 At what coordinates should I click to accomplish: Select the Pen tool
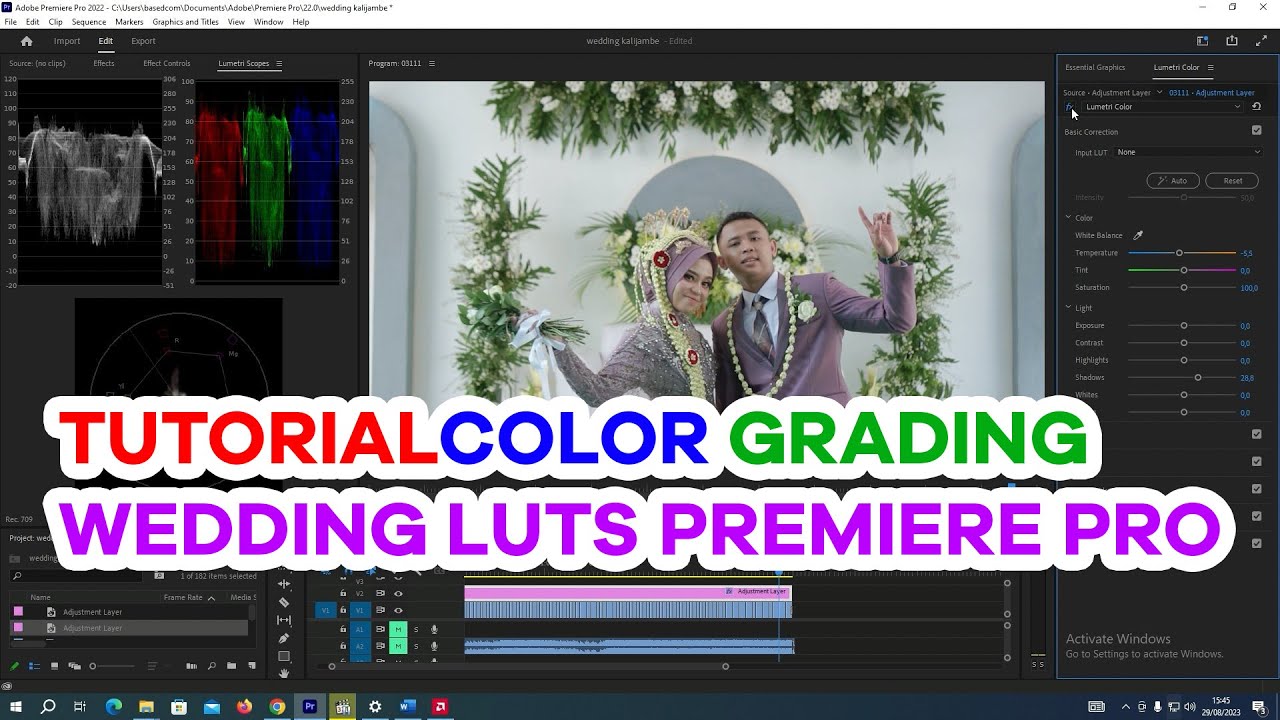tap(284, 638)
